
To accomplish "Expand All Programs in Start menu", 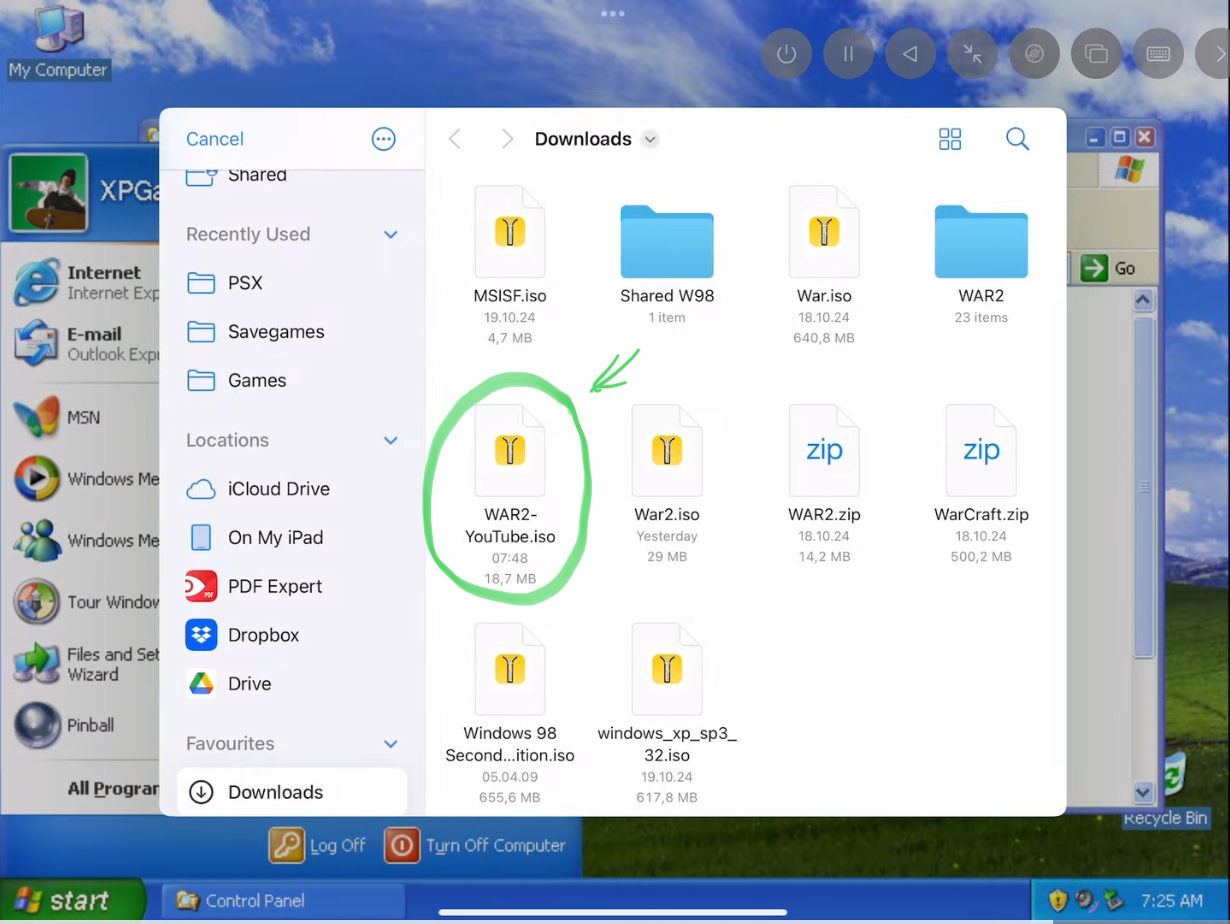I will tap(113, 789).
